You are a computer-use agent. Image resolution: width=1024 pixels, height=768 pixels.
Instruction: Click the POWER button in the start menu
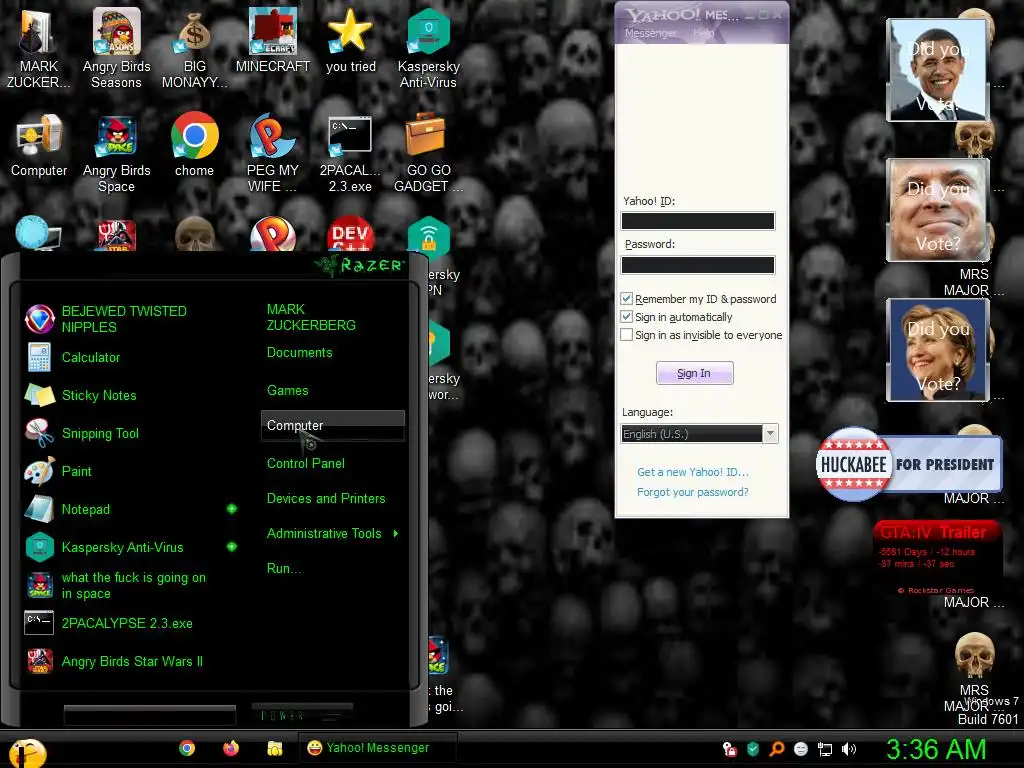tap(303, 714)
